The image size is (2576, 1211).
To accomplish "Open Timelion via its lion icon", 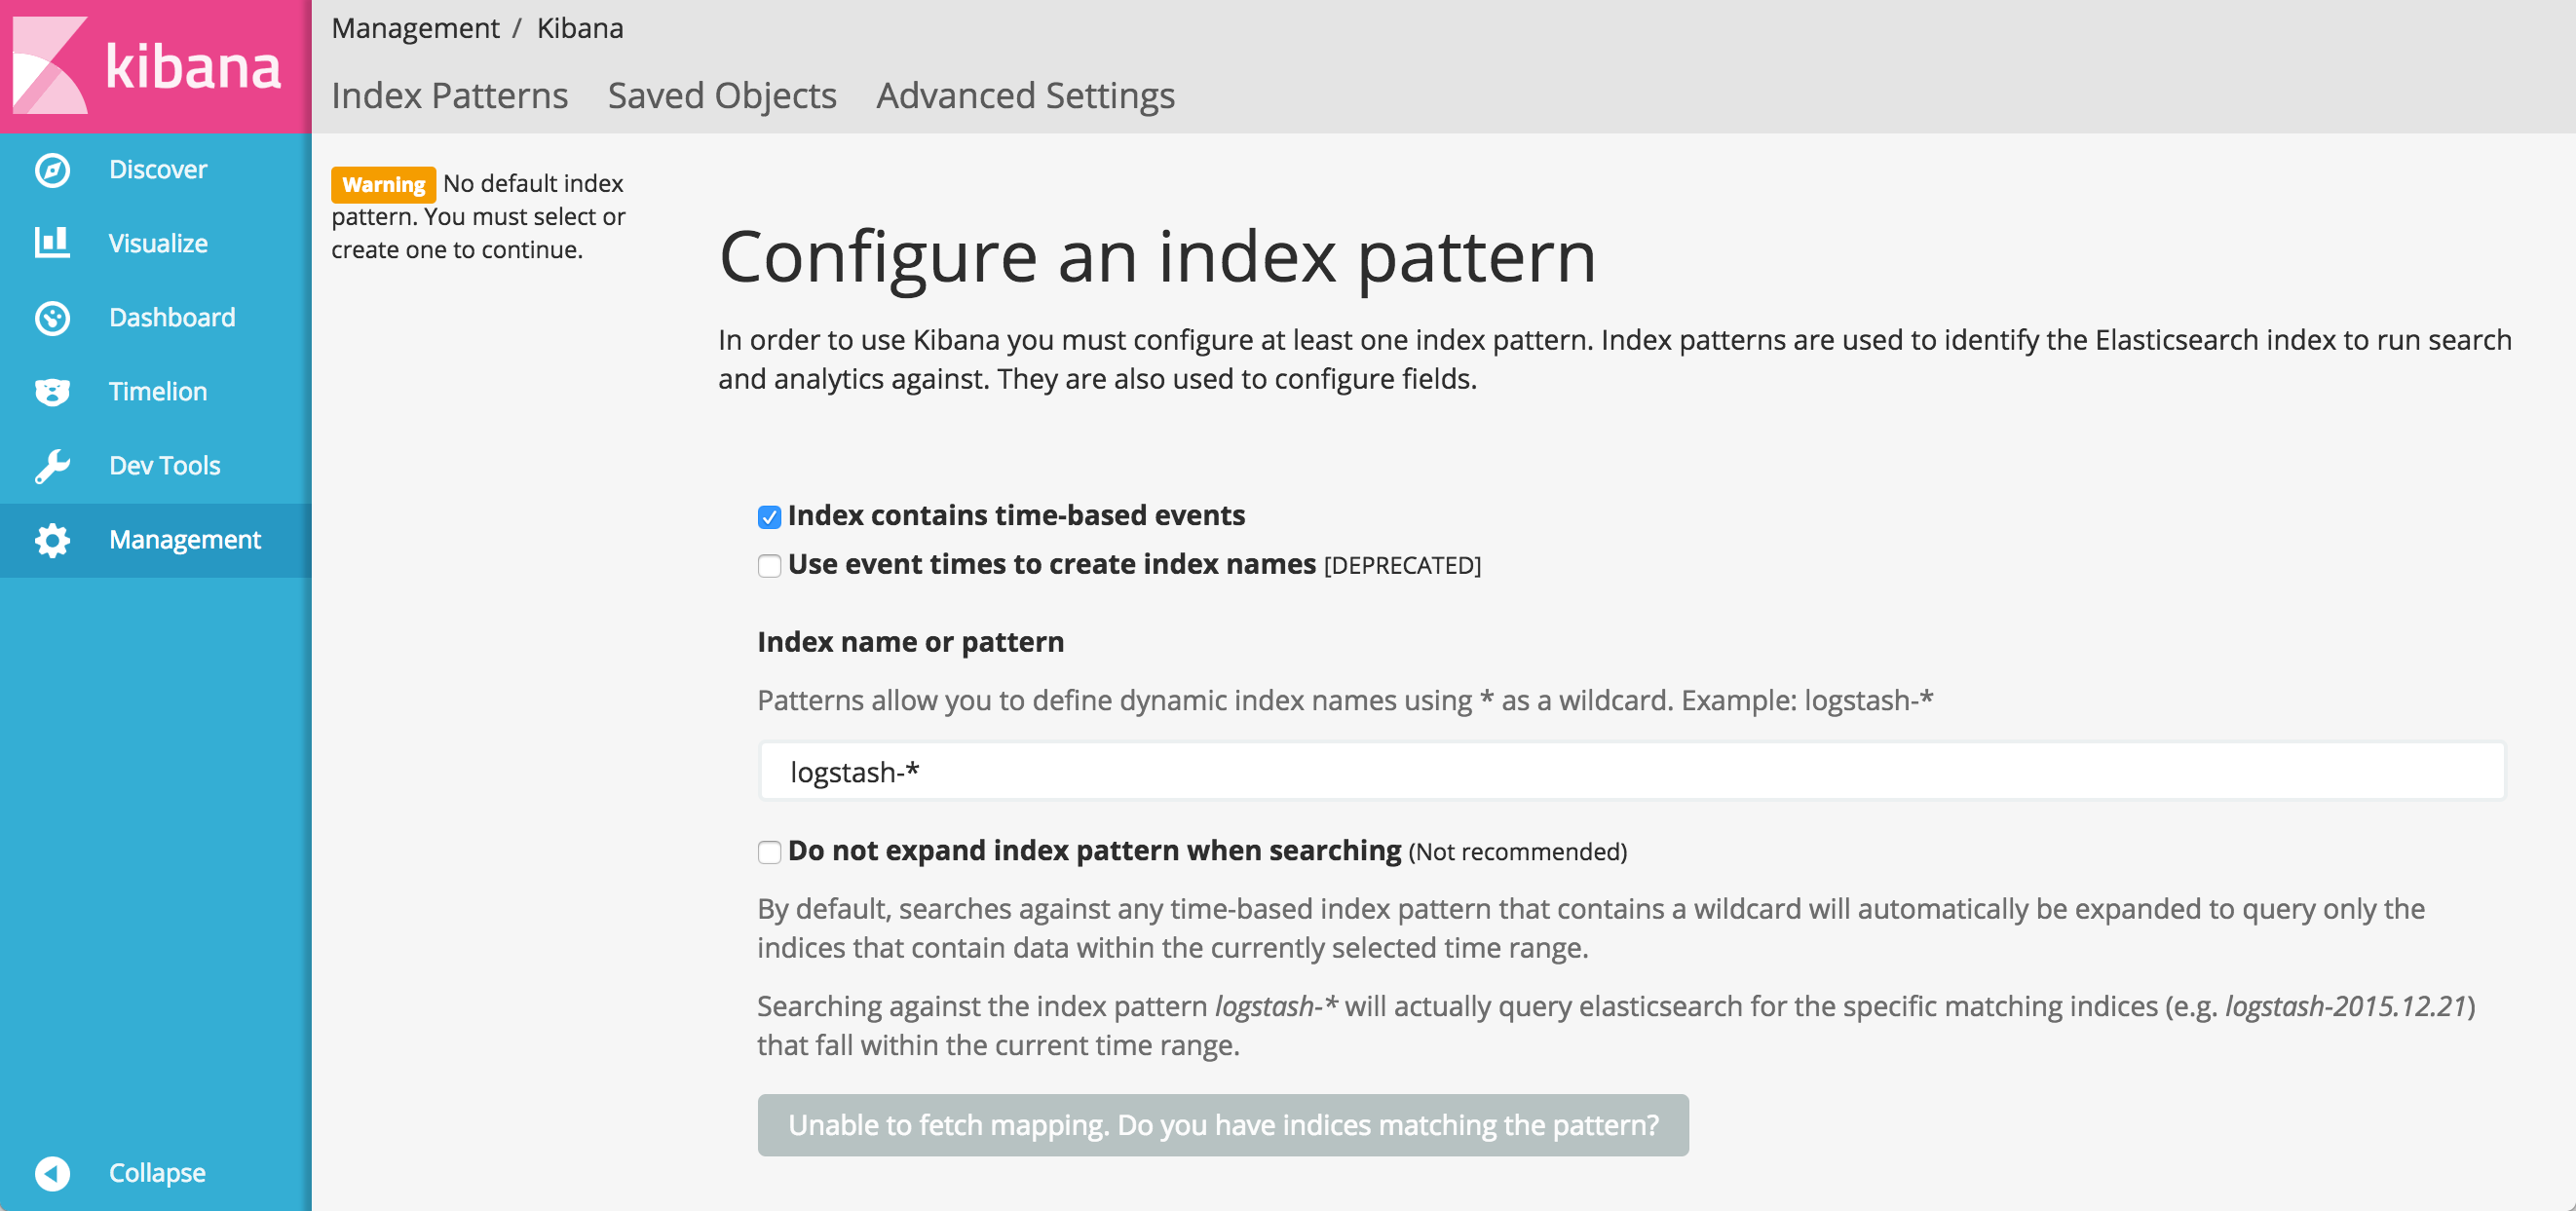I will click(52, 392).
